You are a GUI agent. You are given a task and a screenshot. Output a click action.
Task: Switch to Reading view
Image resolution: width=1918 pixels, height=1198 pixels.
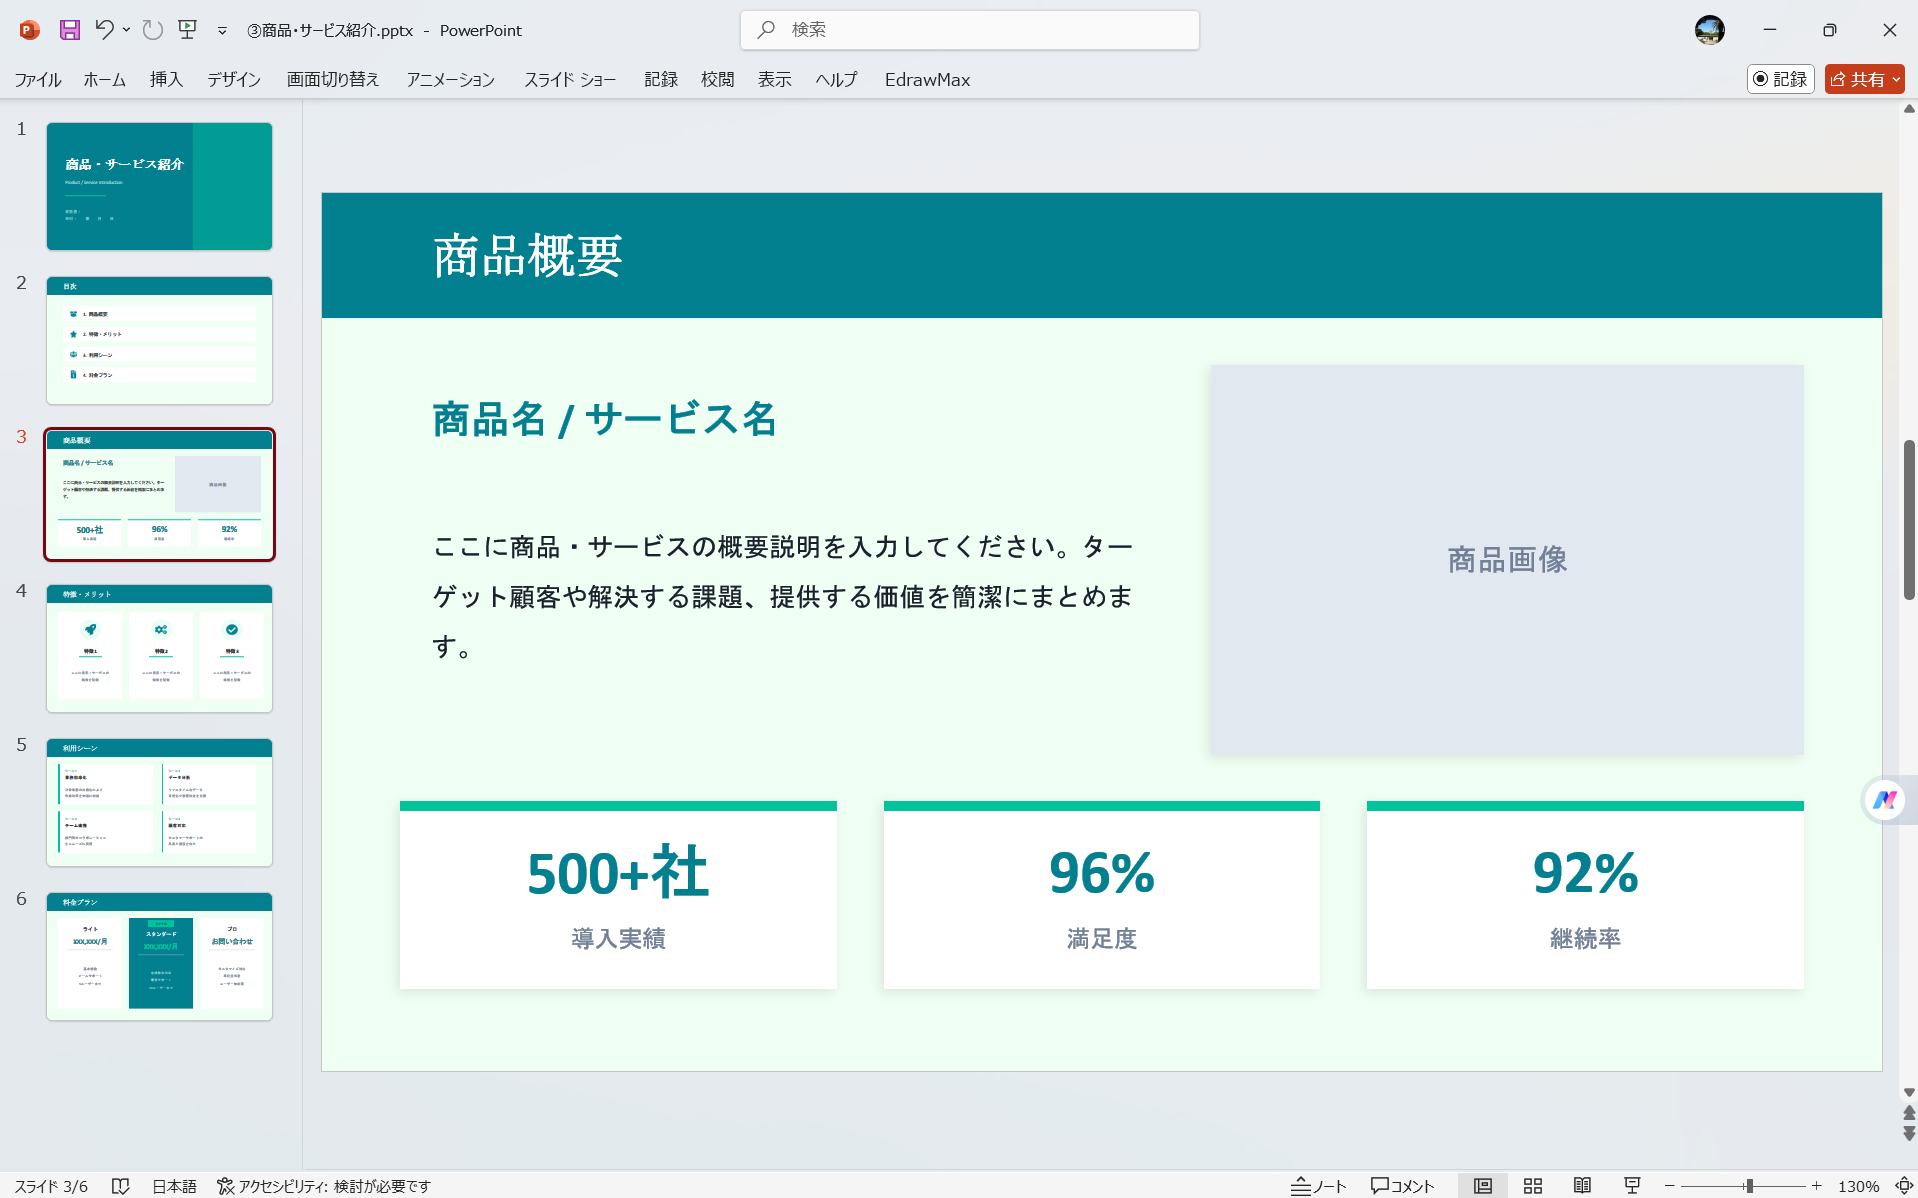point(1583,1186)
